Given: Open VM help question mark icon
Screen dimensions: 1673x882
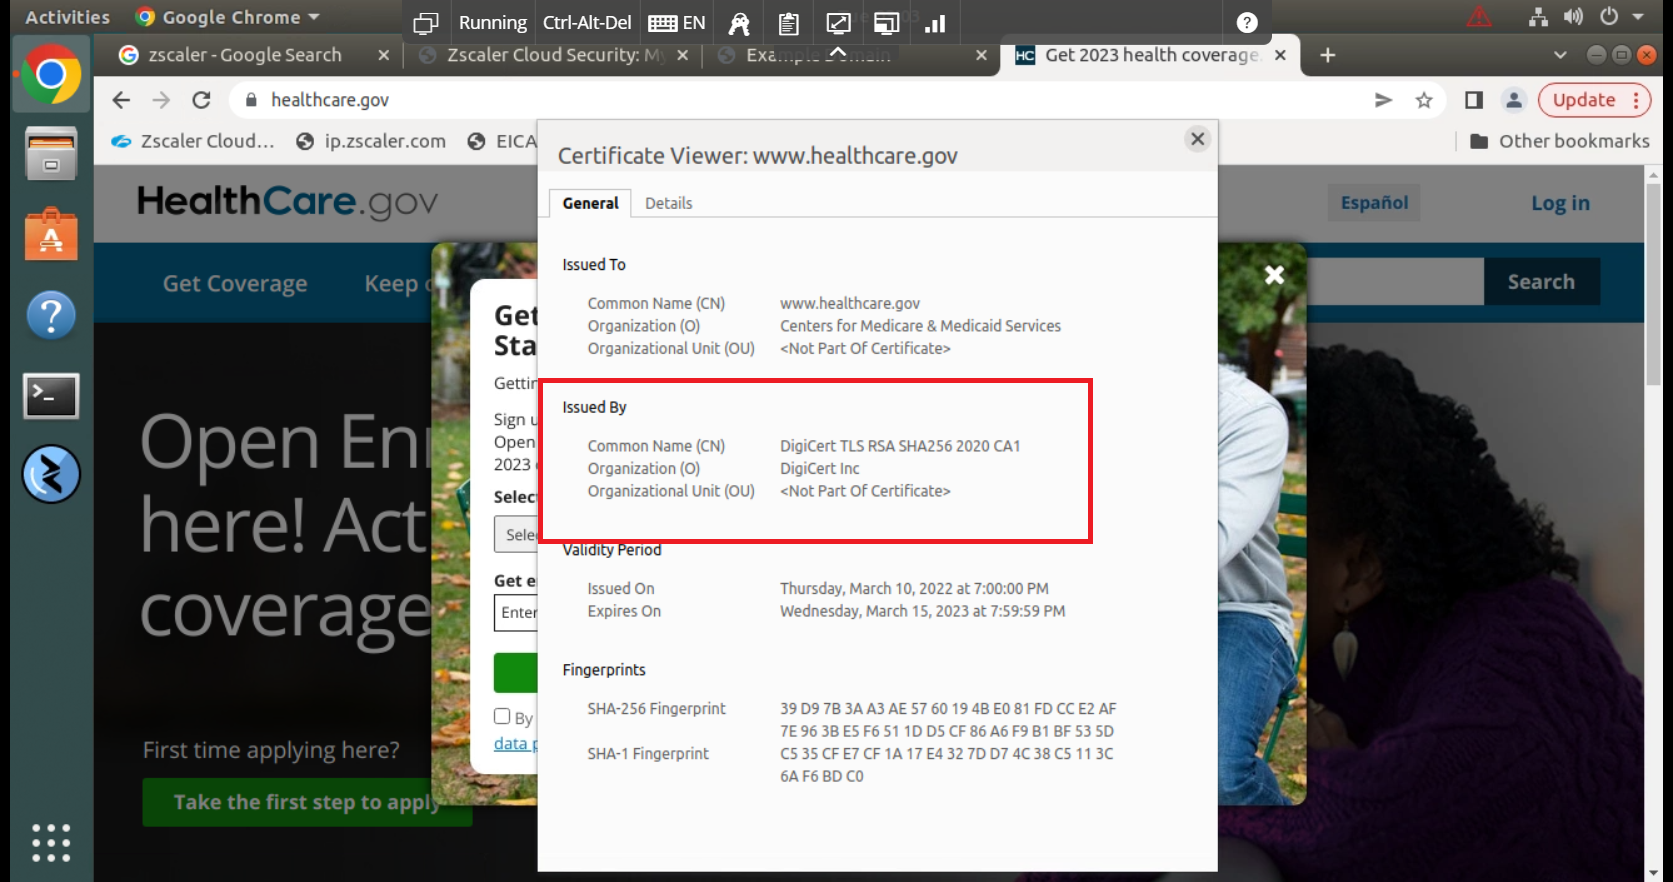Looking at the screenshot, I should click(1247, 23).
